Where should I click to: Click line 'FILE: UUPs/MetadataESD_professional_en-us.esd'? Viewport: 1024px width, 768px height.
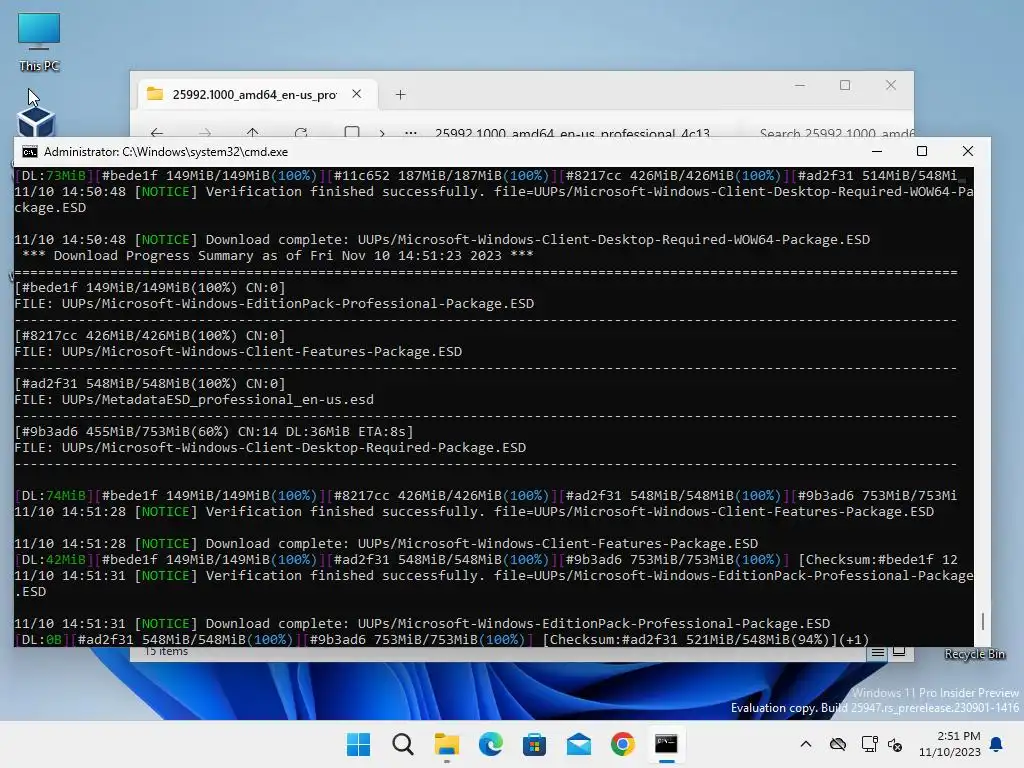[x=194, y=399]
